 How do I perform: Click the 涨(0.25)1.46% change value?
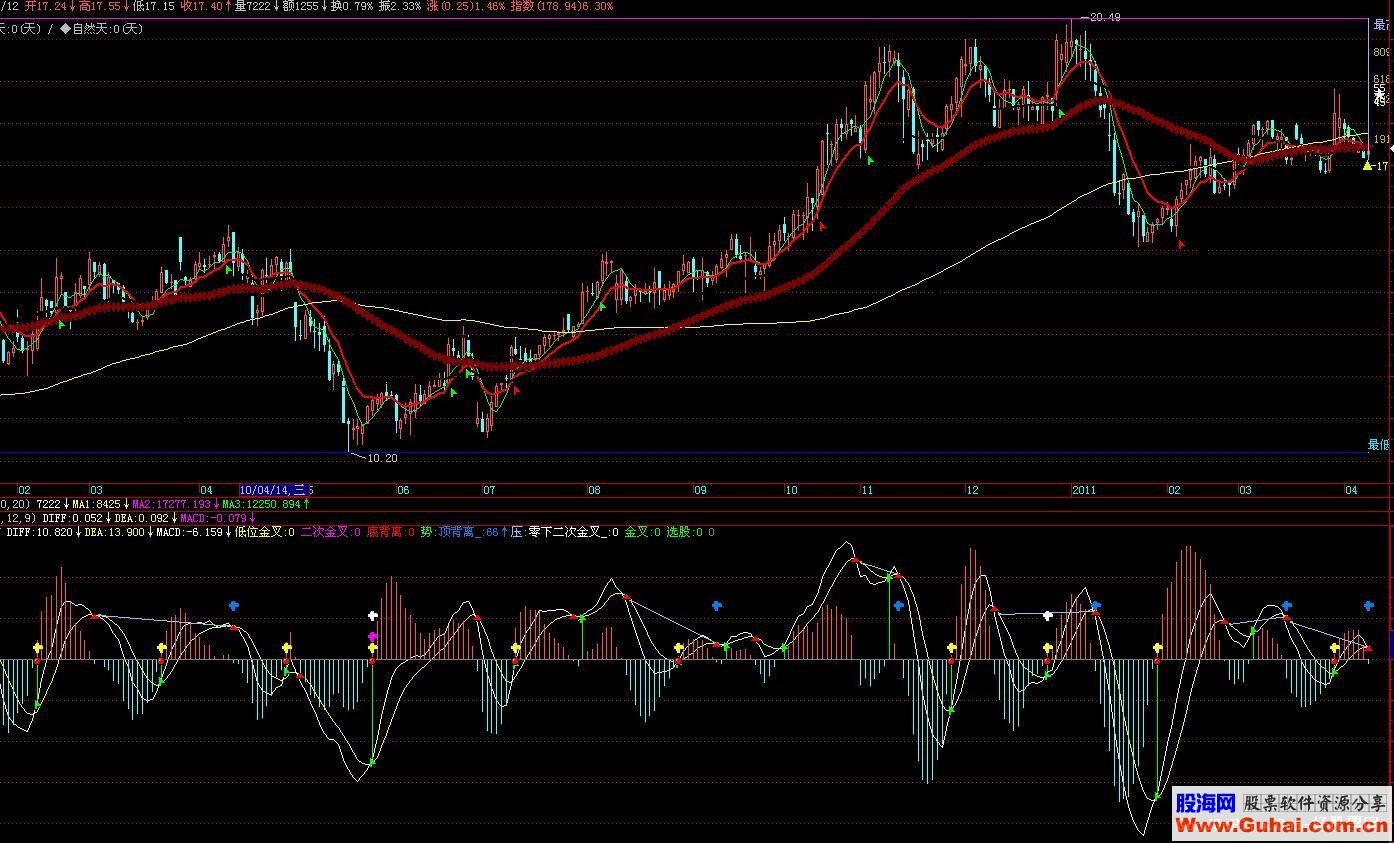pyautogui.click(x=466, y=6)
